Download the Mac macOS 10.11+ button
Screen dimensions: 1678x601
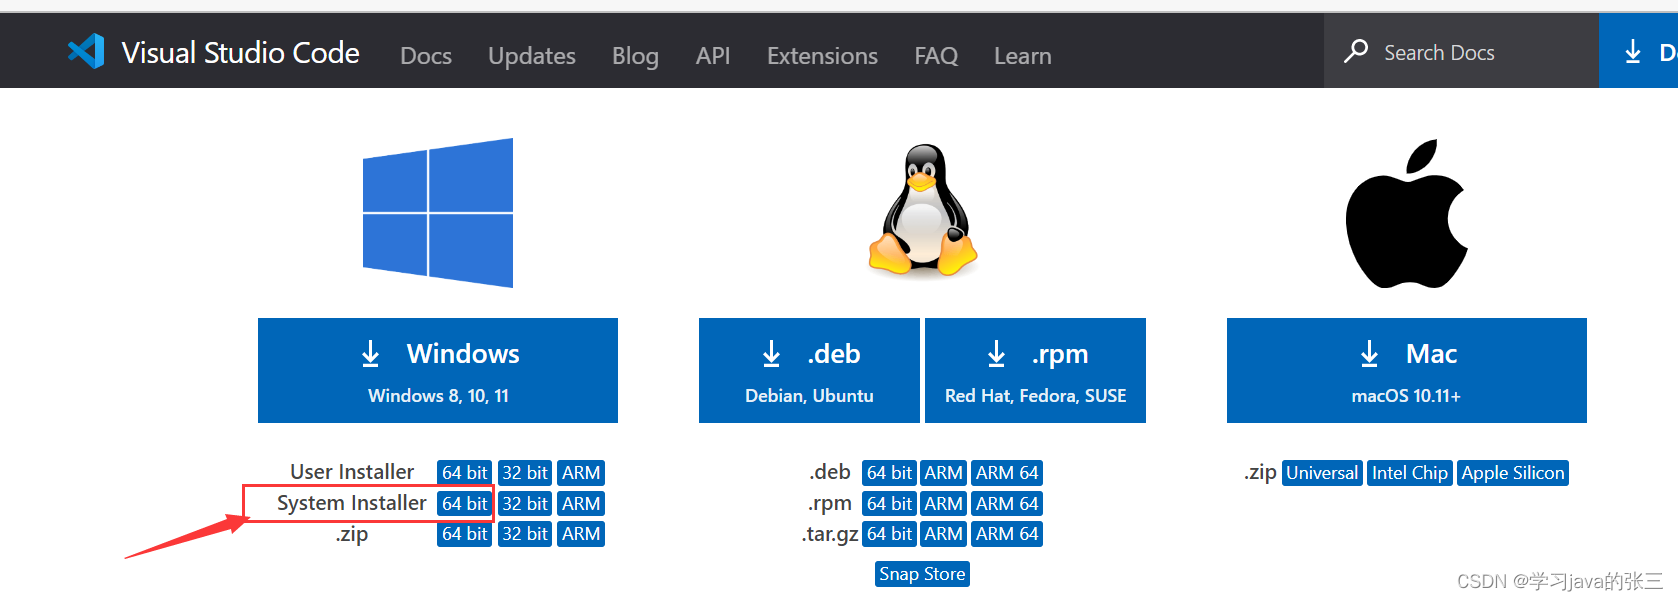coord(1407,370)
